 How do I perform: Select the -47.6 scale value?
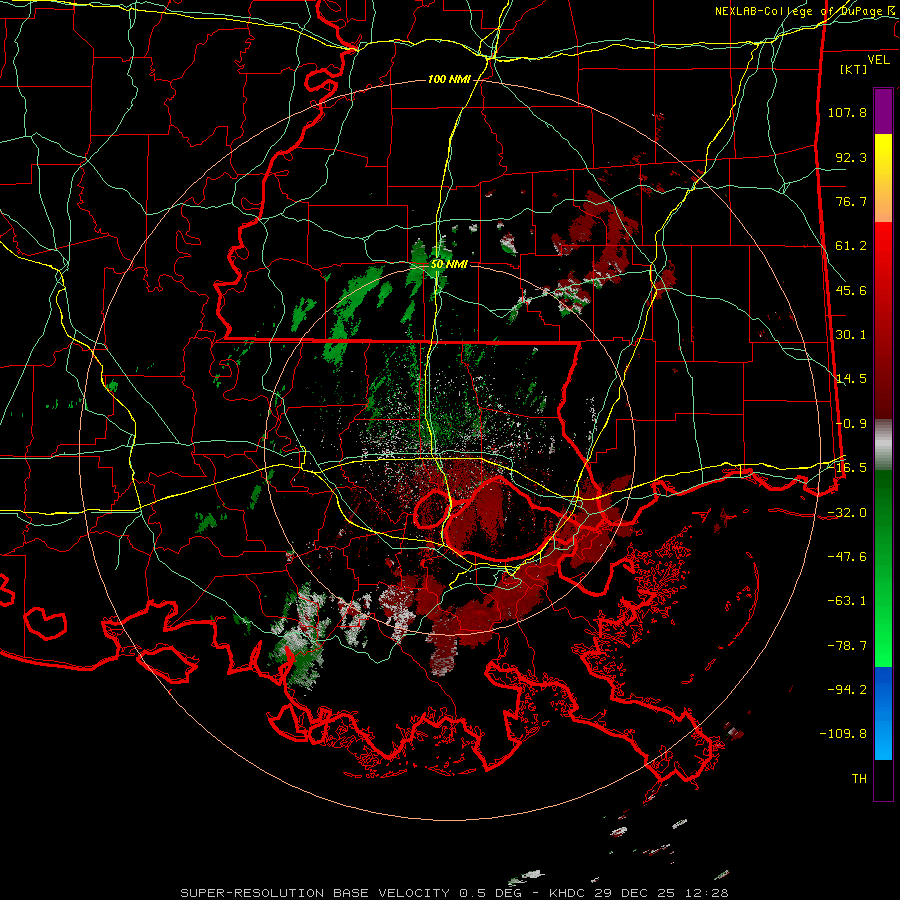point(847,557)
